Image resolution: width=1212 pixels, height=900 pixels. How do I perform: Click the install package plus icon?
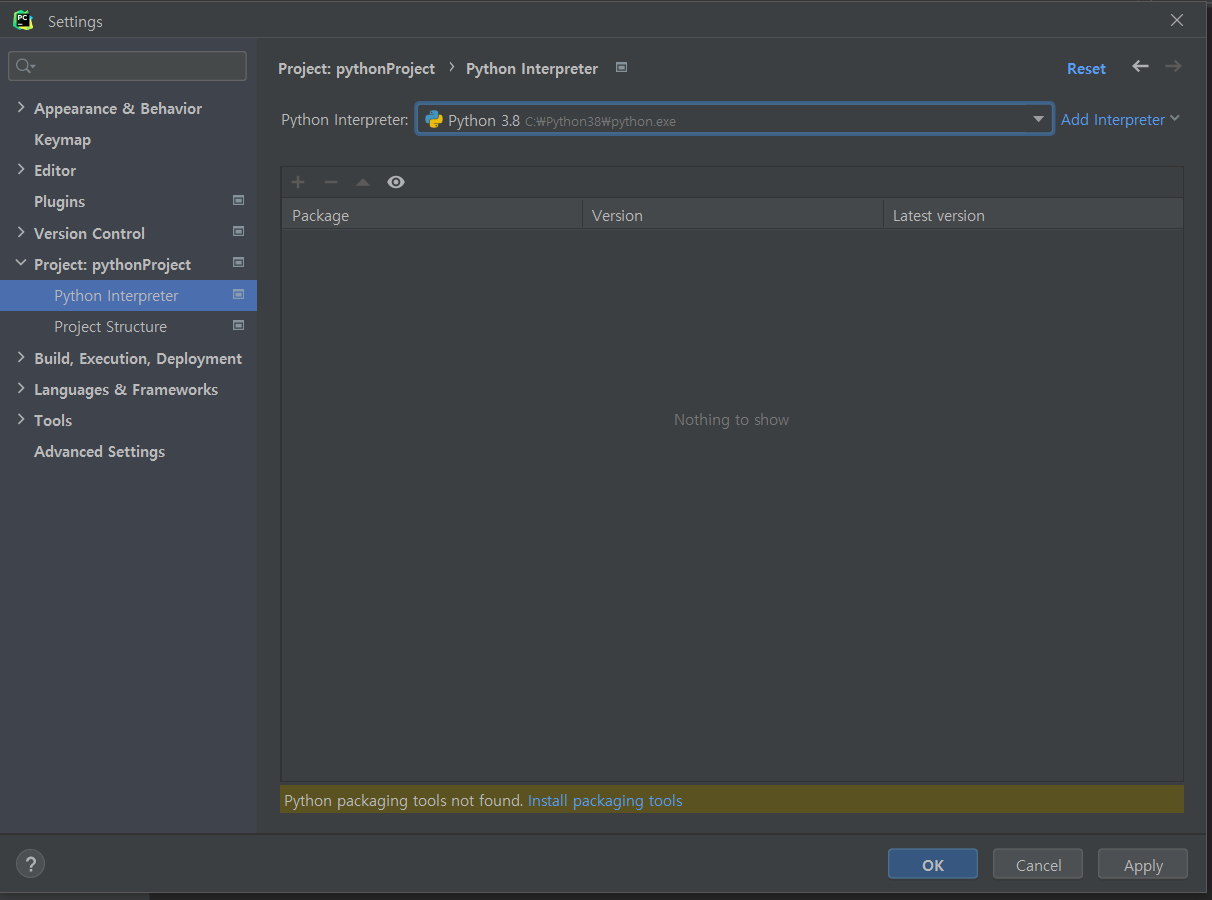coord(298,182)
